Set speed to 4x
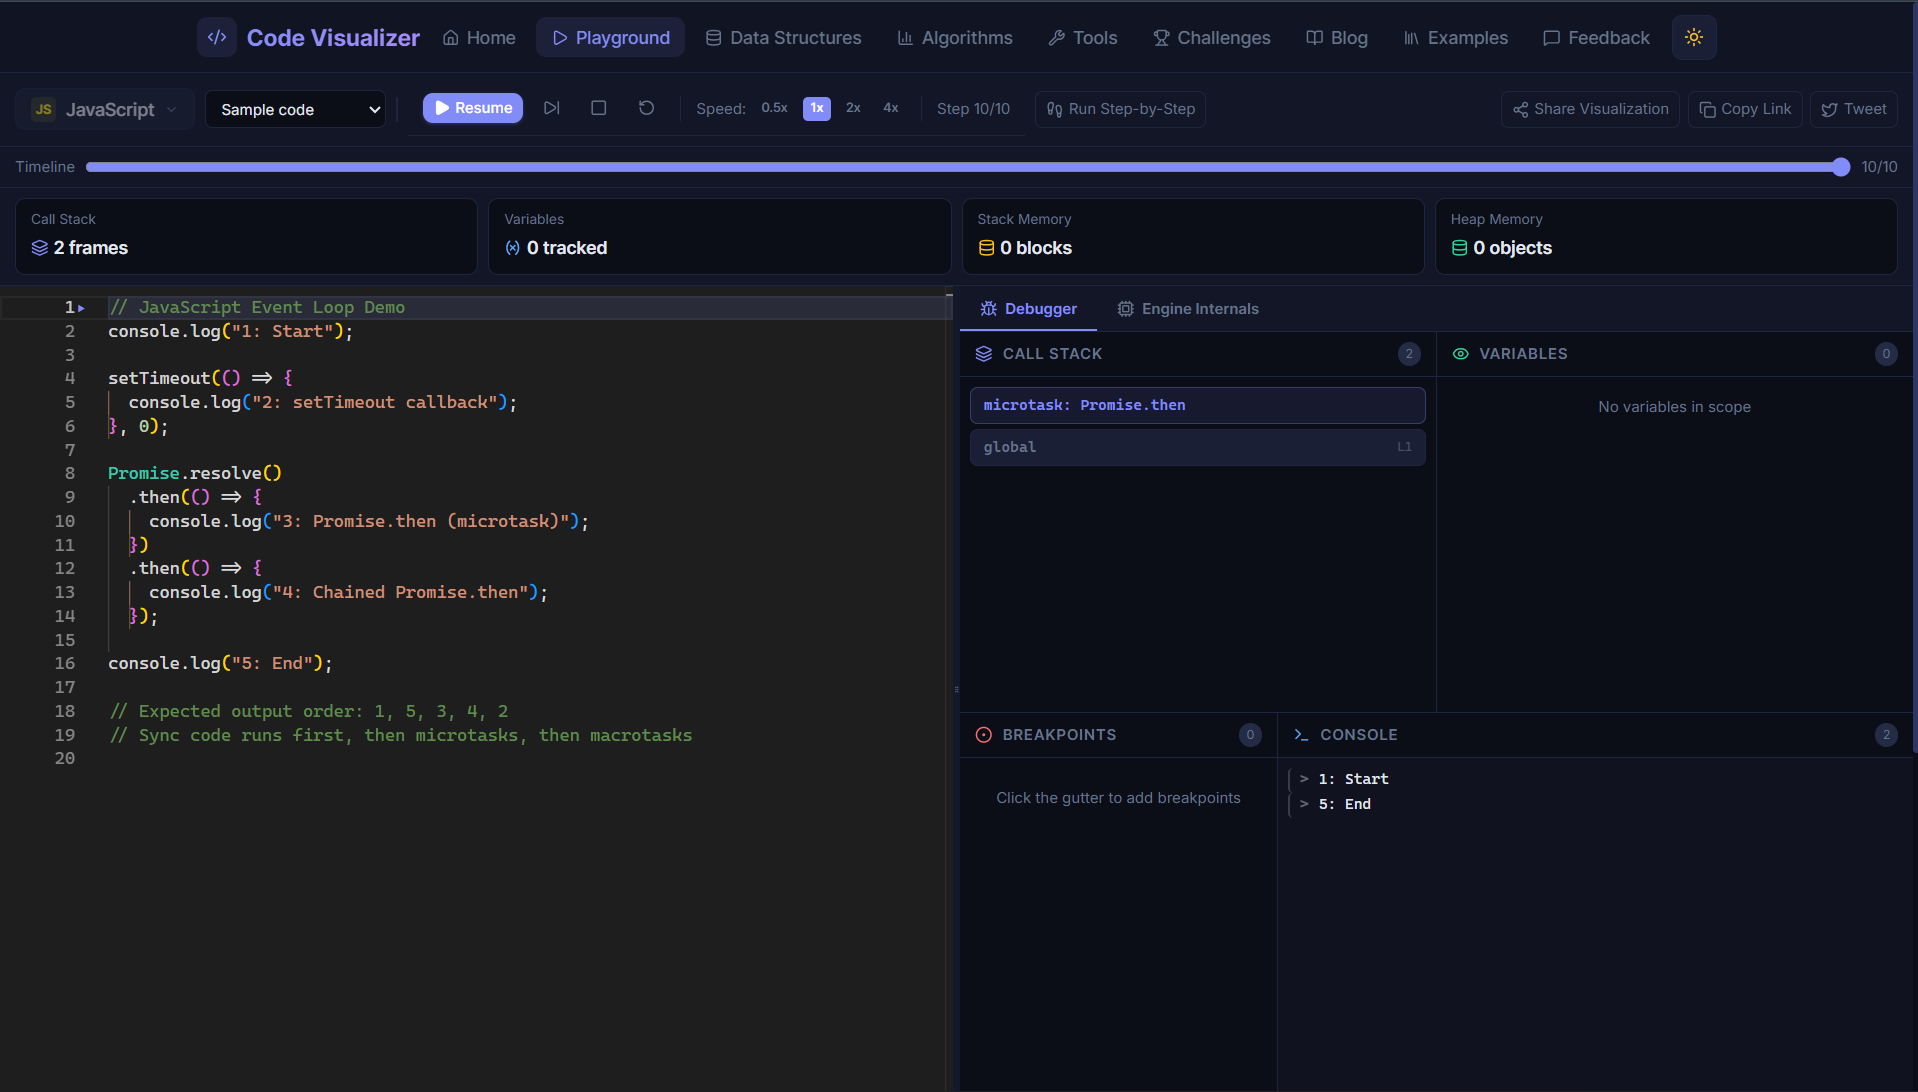The height and width of the screenshot is (1092, 1918). 891,108
